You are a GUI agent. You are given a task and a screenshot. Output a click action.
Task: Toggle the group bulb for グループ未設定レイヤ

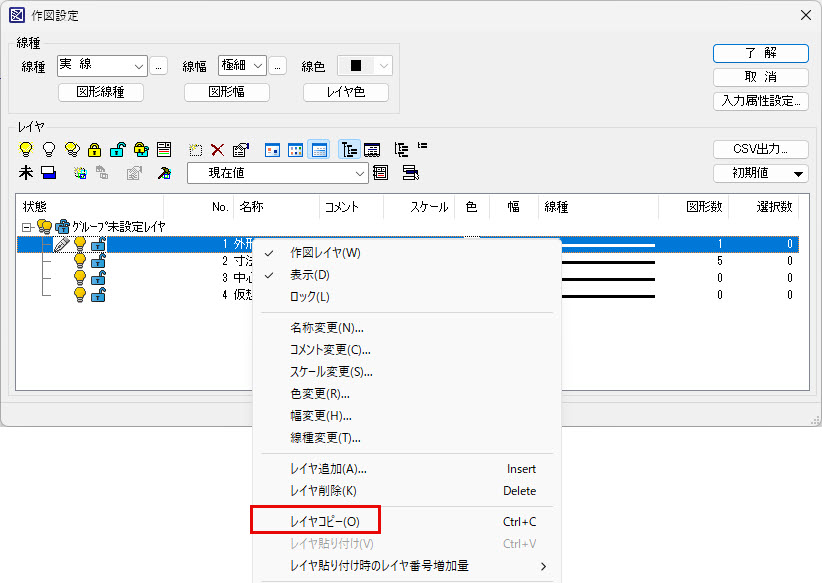(45, 227)
